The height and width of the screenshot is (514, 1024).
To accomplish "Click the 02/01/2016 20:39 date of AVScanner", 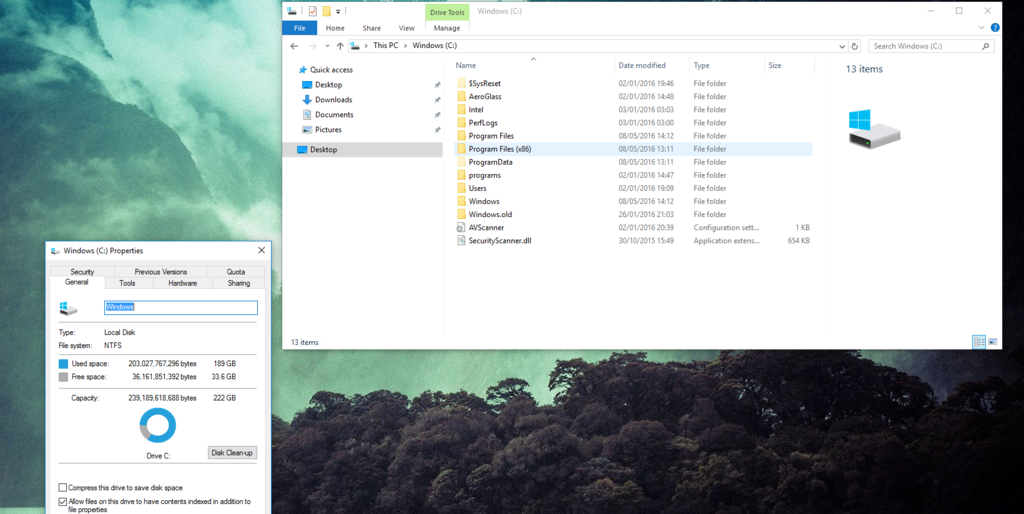I will pos(646,227).
